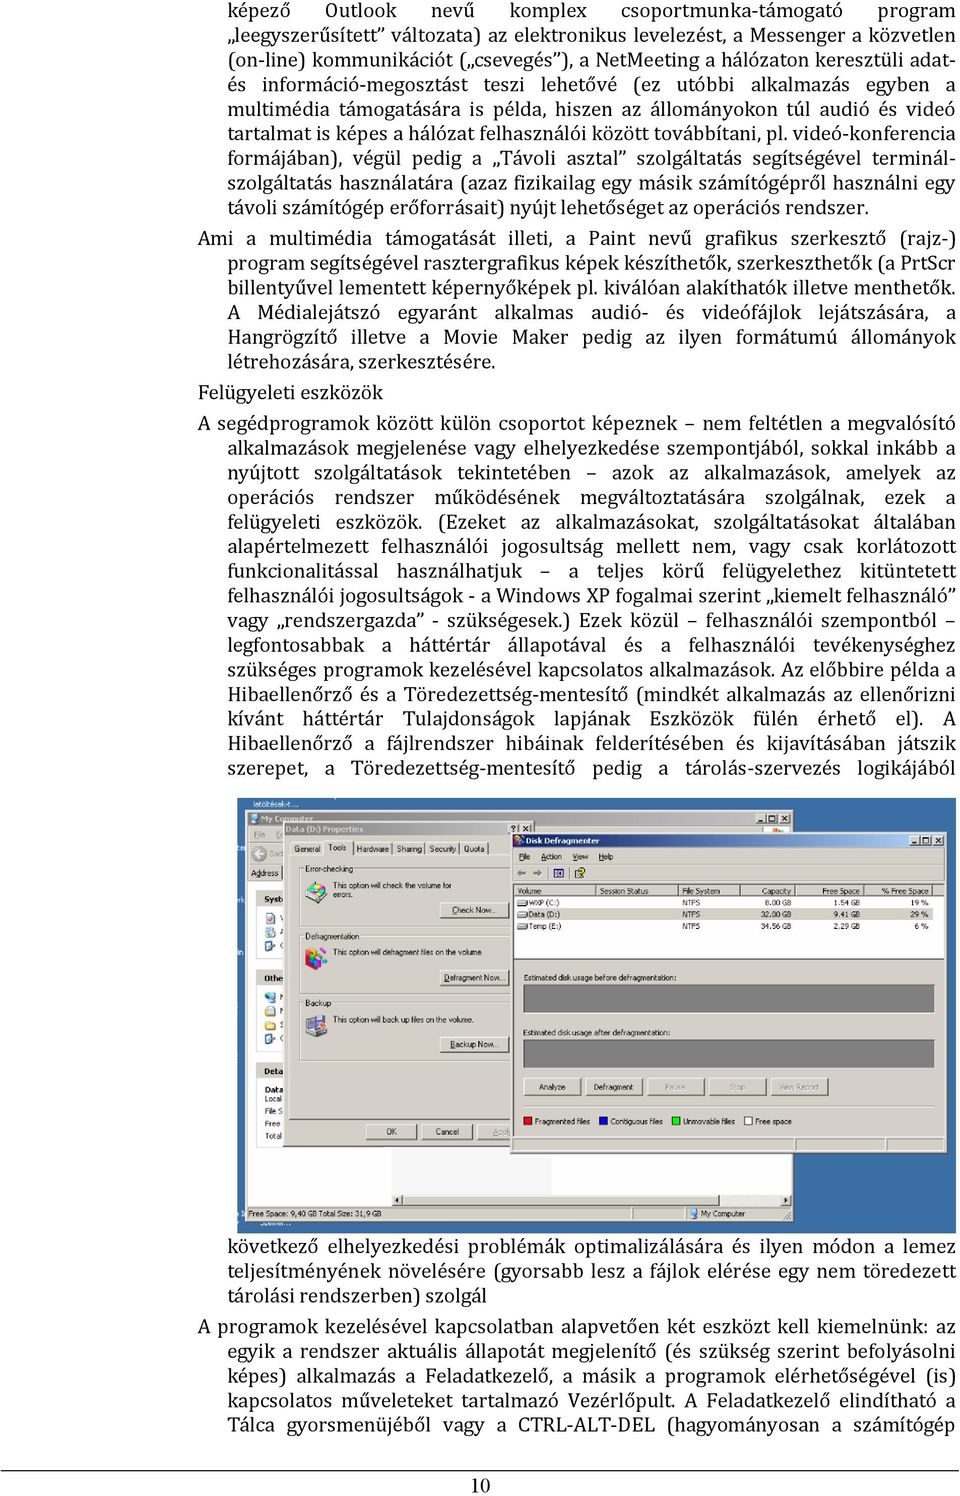Click the Help icon in Disk Defragmenter toolbar

(x=580, y=873)
